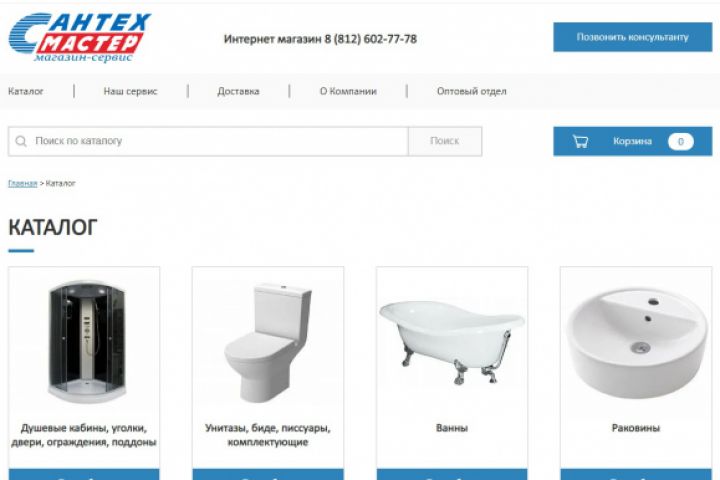Click the Позвонить консультанту button

coord(632,37)
